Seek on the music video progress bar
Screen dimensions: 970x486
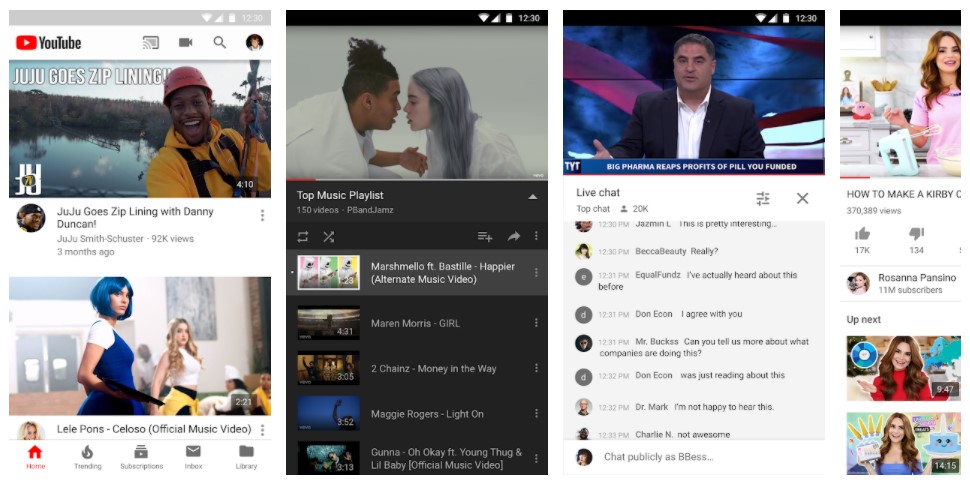[417, 179]
